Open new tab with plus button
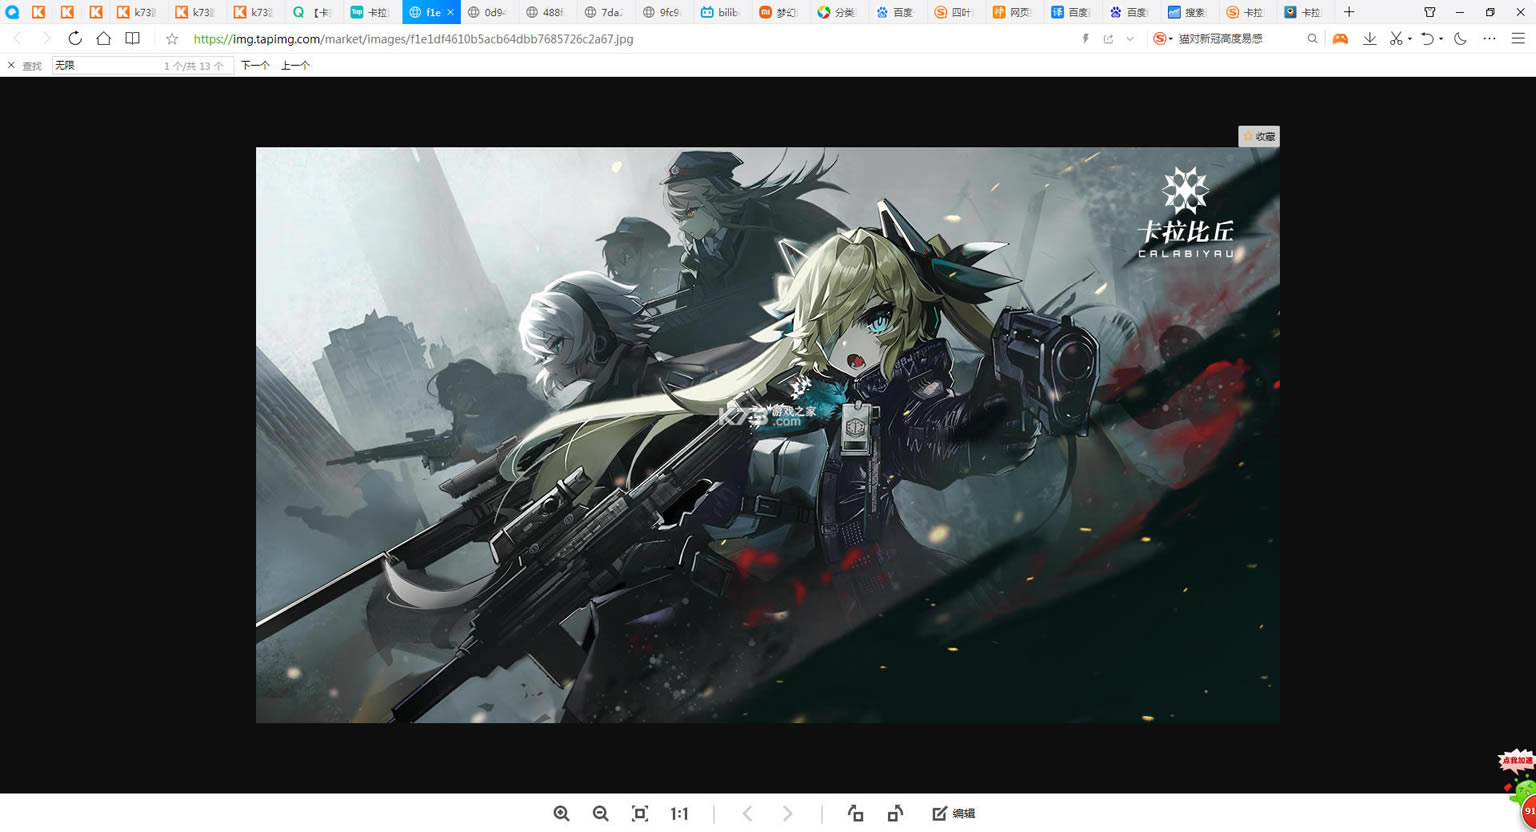 [x=1348, y=12]
